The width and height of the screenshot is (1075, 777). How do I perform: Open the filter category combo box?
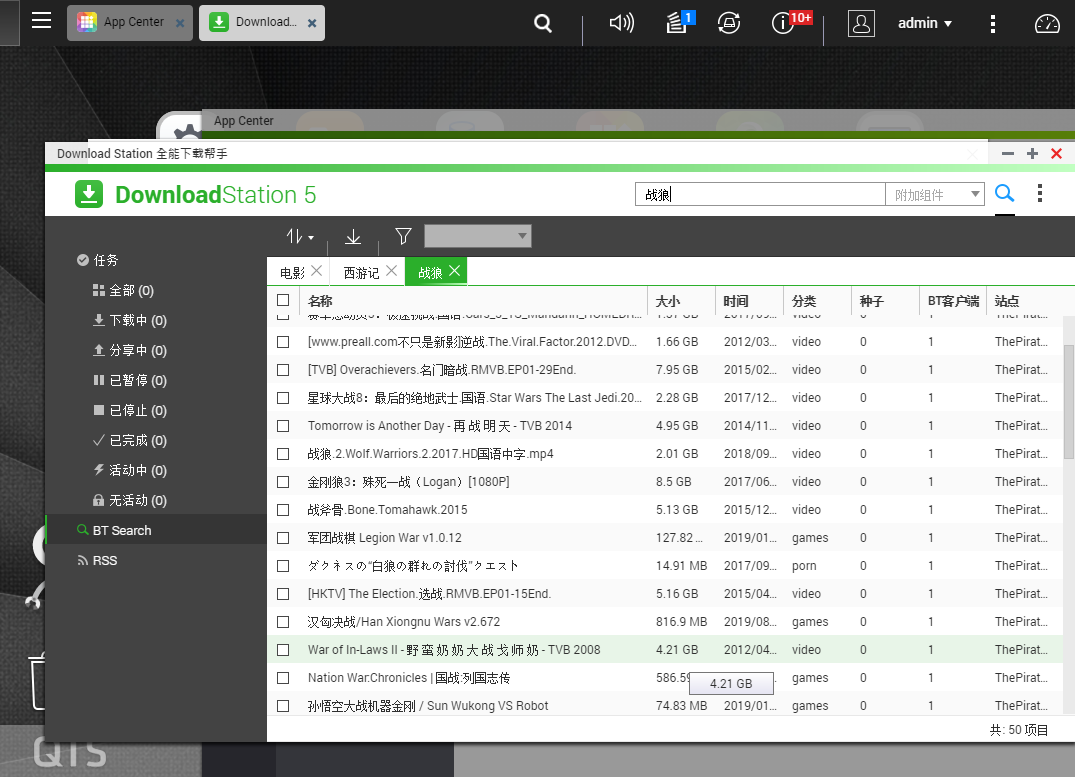478,236
